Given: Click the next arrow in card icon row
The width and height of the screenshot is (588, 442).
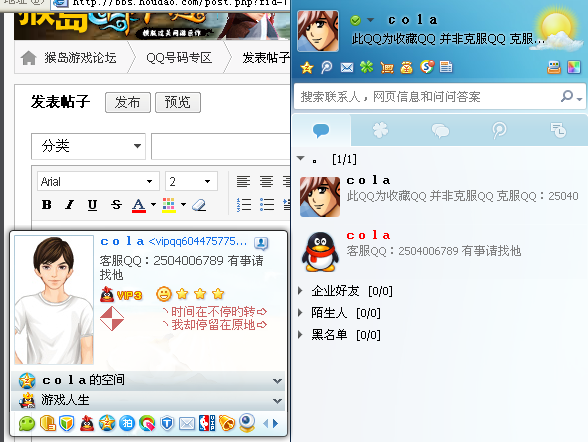Looking at the screenshot, I should coord(276,424).
